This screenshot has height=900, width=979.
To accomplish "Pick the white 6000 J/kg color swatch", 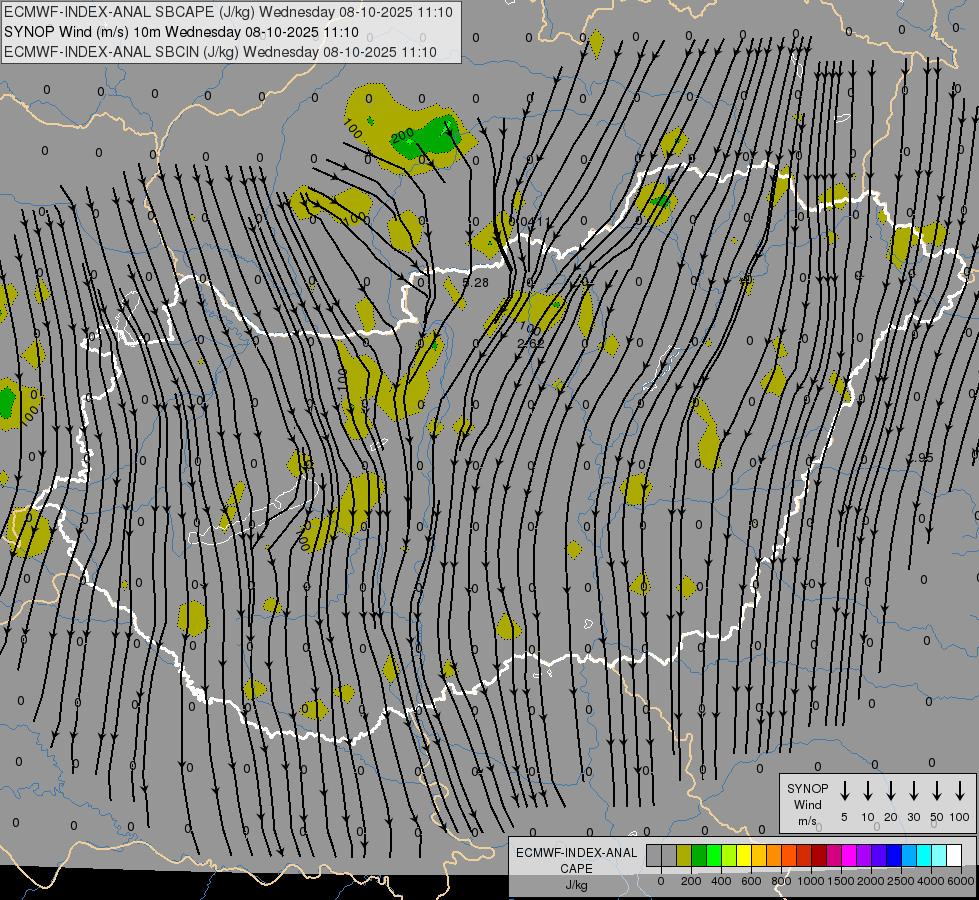I will click(954, 855).
